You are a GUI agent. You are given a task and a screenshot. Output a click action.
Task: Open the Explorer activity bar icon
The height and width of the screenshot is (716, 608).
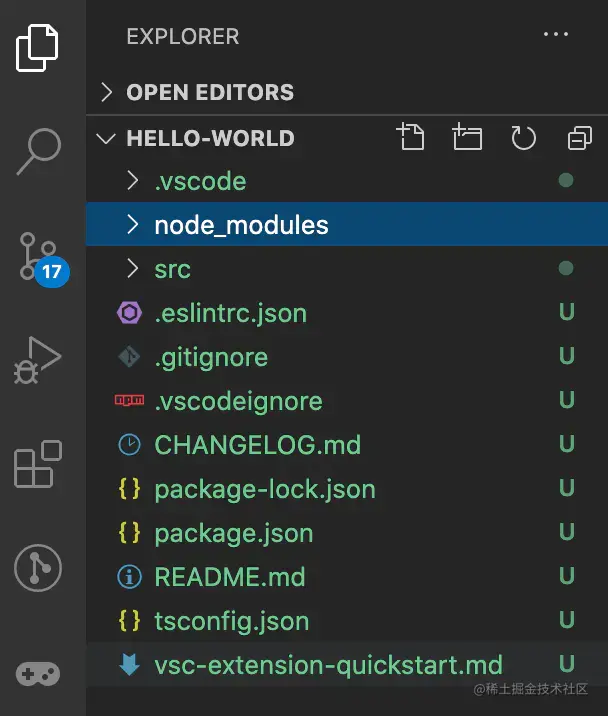(x=38, y=46)
